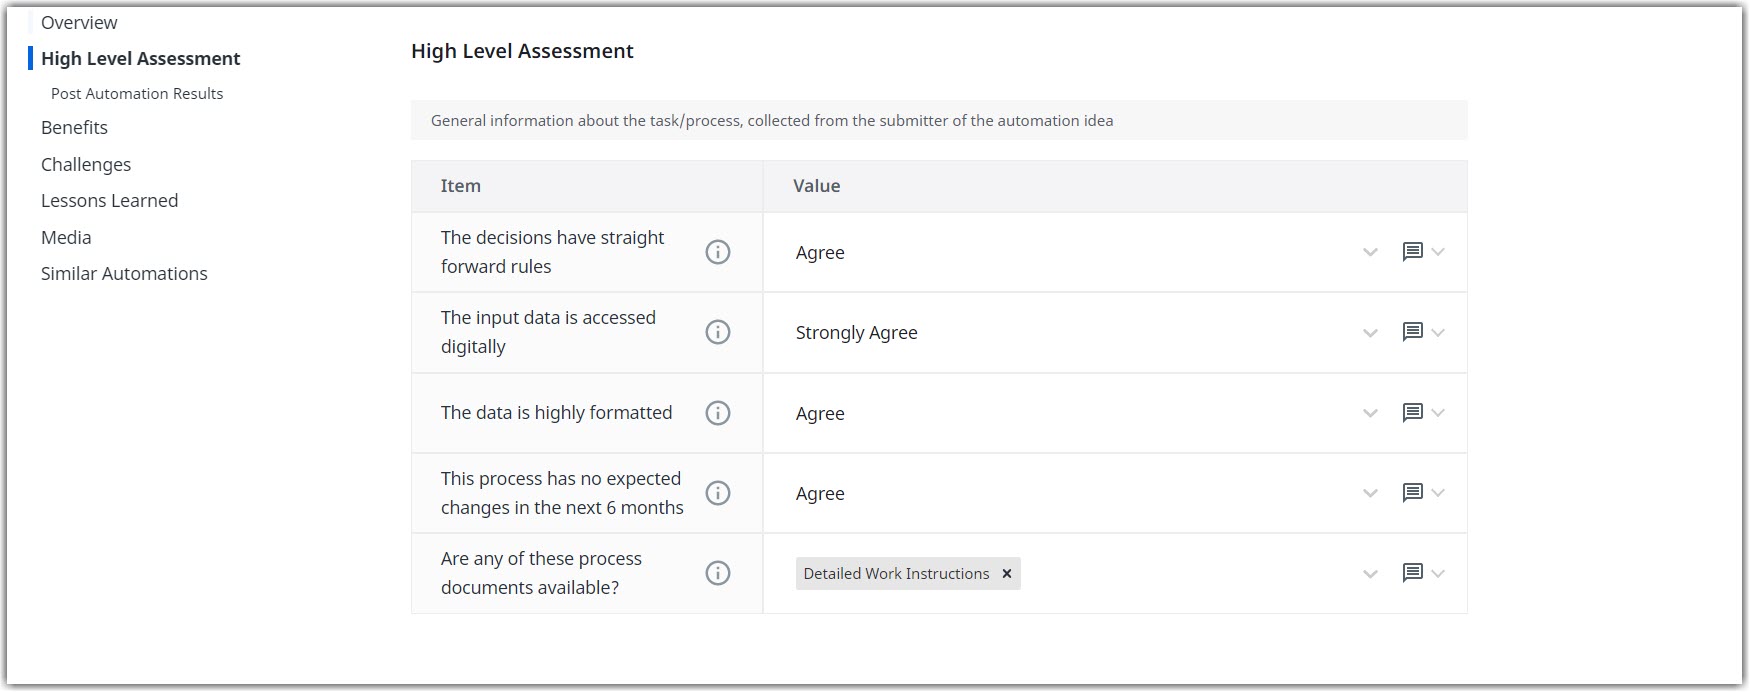This screenshot has width=1750, height=692.
Task: Click 'Agree' value for no expected changes
Action: [820, 494]
